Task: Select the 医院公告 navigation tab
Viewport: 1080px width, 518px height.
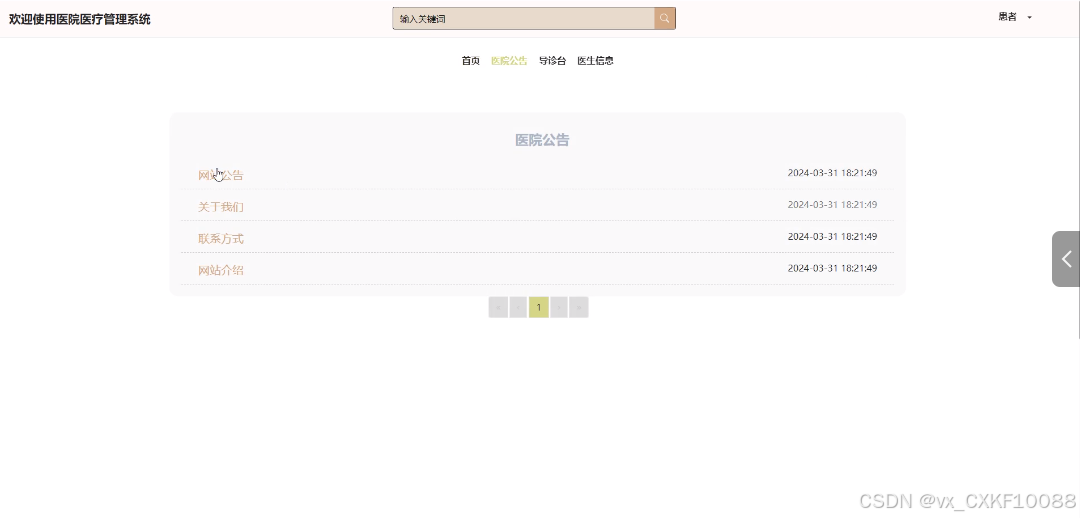Action: coord(509,61)
